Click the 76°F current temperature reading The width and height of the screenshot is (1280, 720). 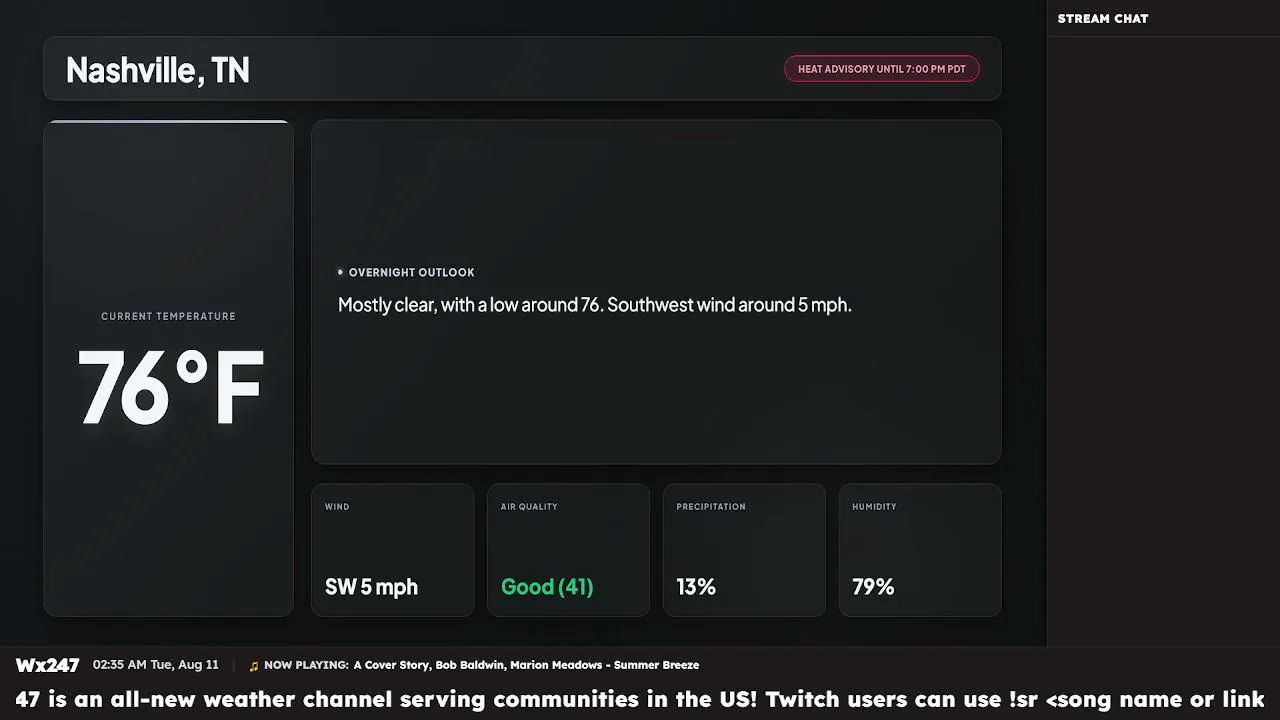[170, 389]
